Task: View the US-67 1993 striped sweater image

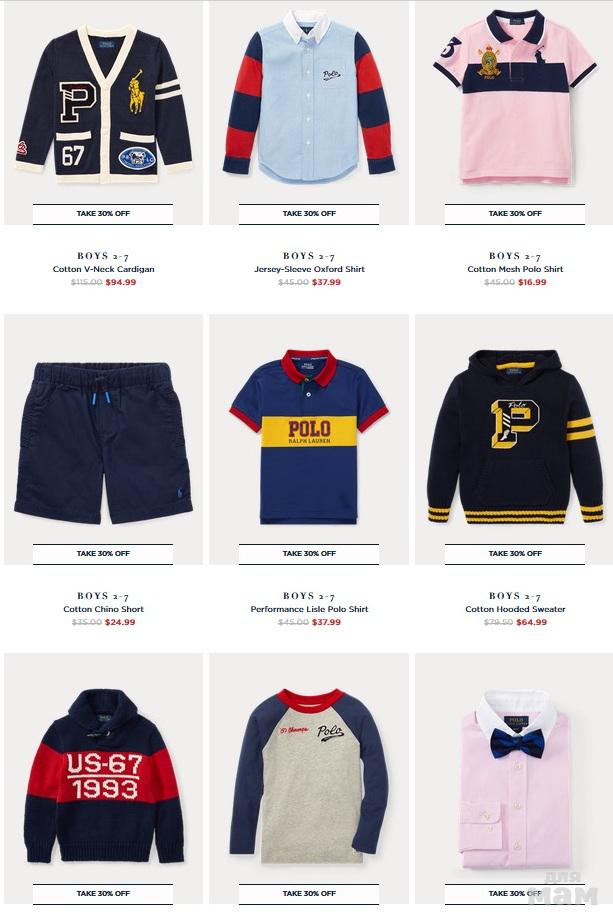Action: [103, 776]
